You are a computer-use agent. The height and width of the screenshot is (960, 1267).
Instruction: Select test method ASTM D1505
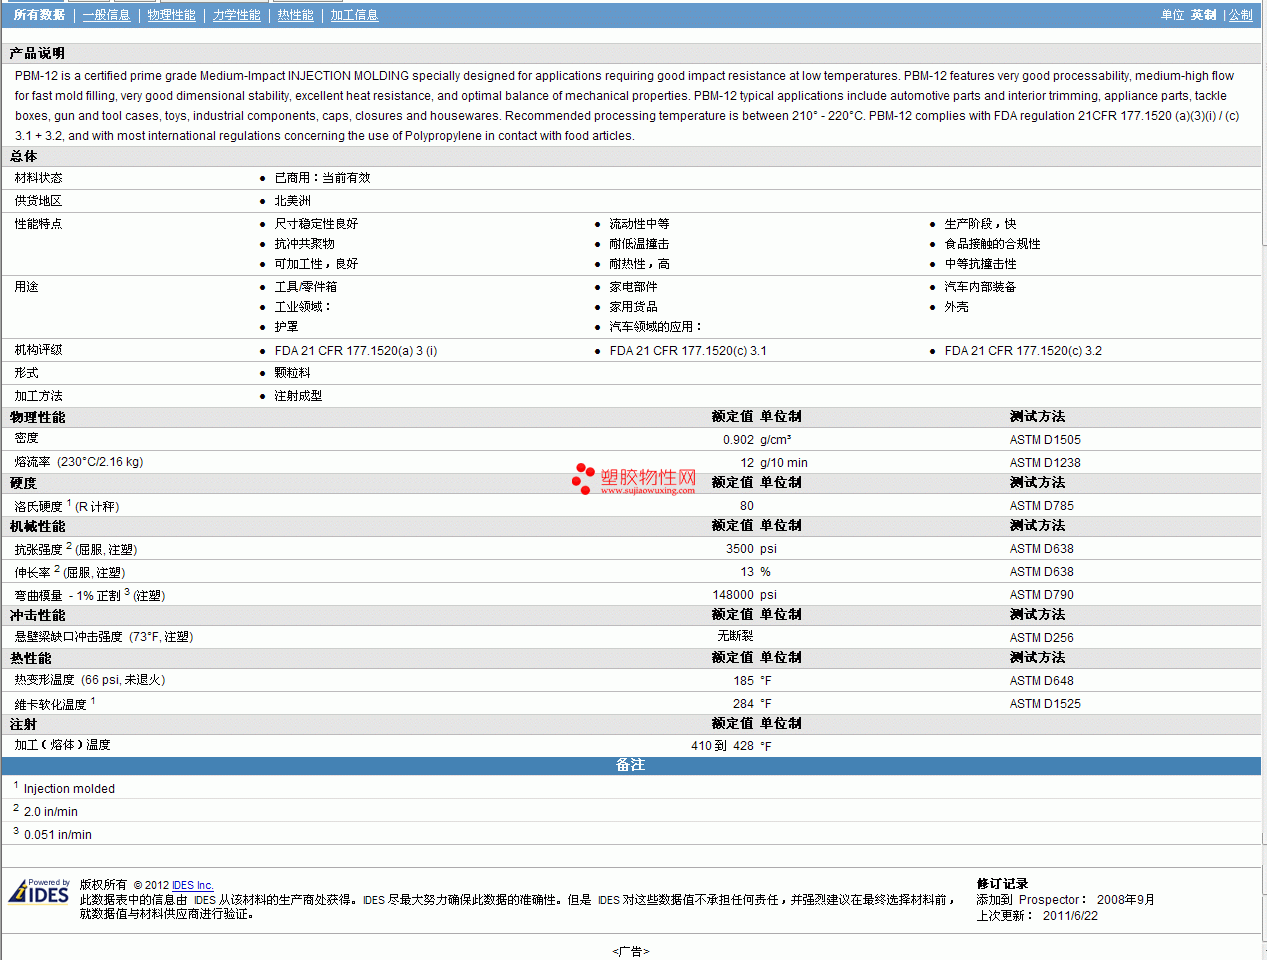[x=1045, y=440]
